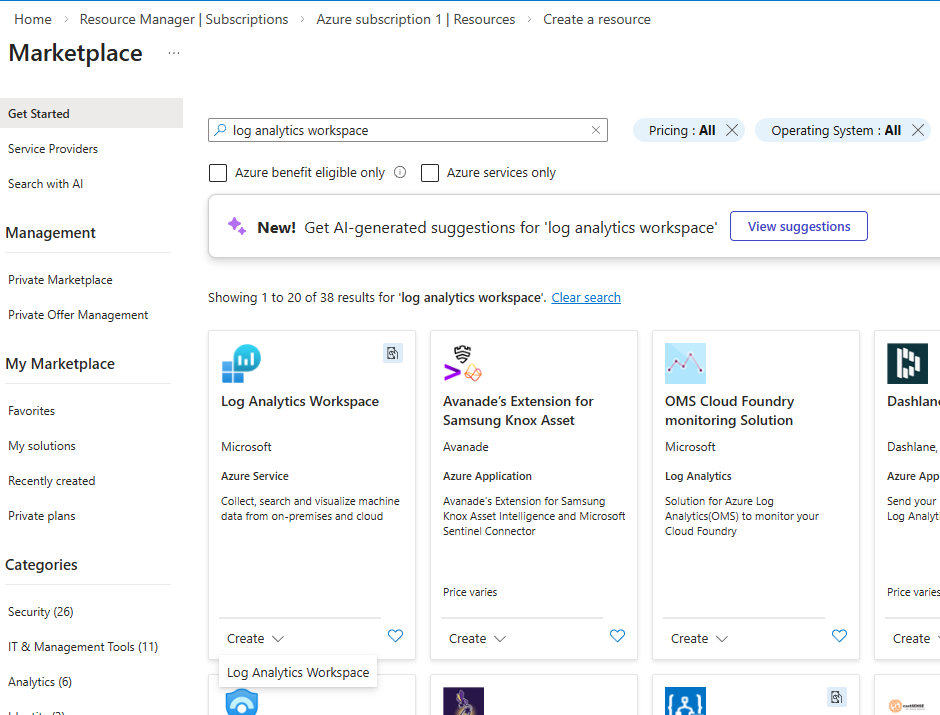Click the View suggestions button
Viewport: 940px width, 715px height.
coord(798,226)
